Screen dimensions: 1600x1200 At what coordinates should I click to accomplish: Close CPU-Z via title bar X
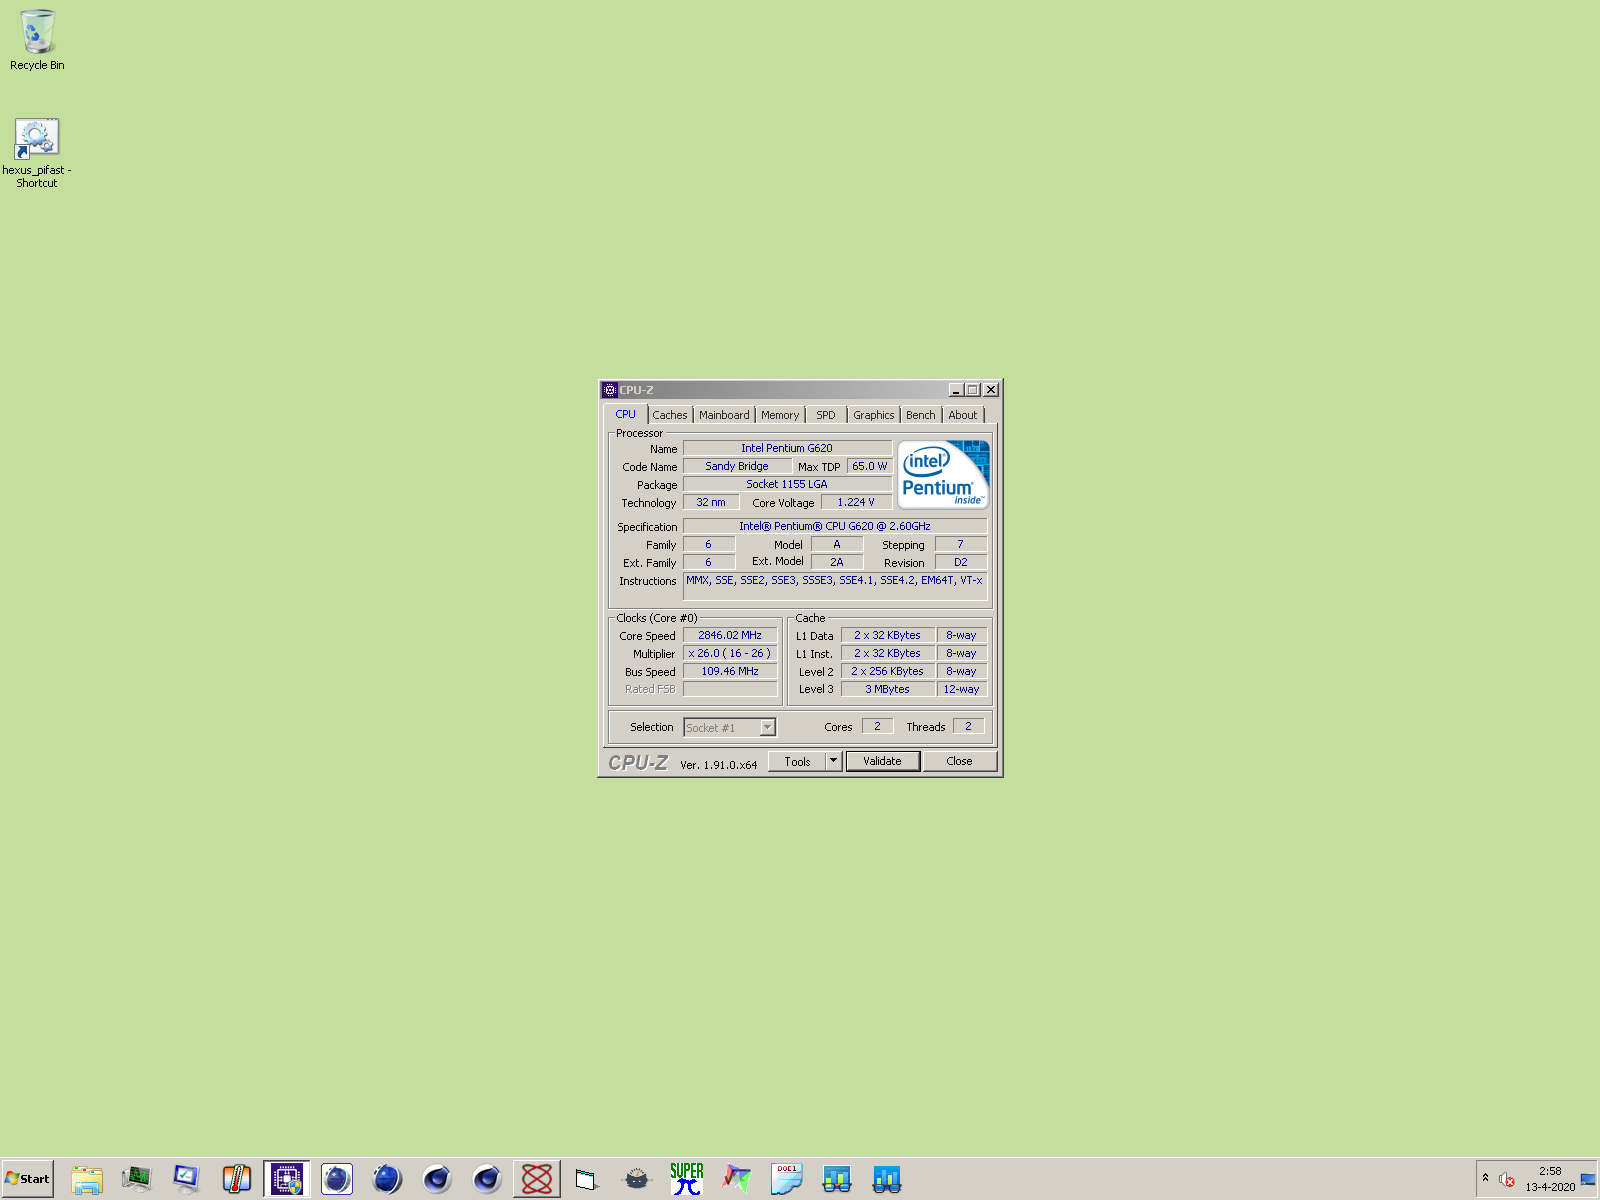click(991, 390)
